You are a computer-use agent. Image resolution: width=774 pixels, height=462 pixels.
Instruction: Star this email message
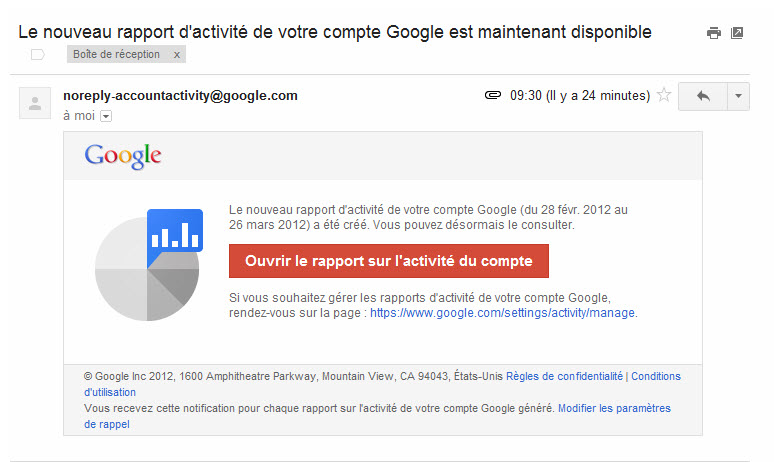[664, 96]
